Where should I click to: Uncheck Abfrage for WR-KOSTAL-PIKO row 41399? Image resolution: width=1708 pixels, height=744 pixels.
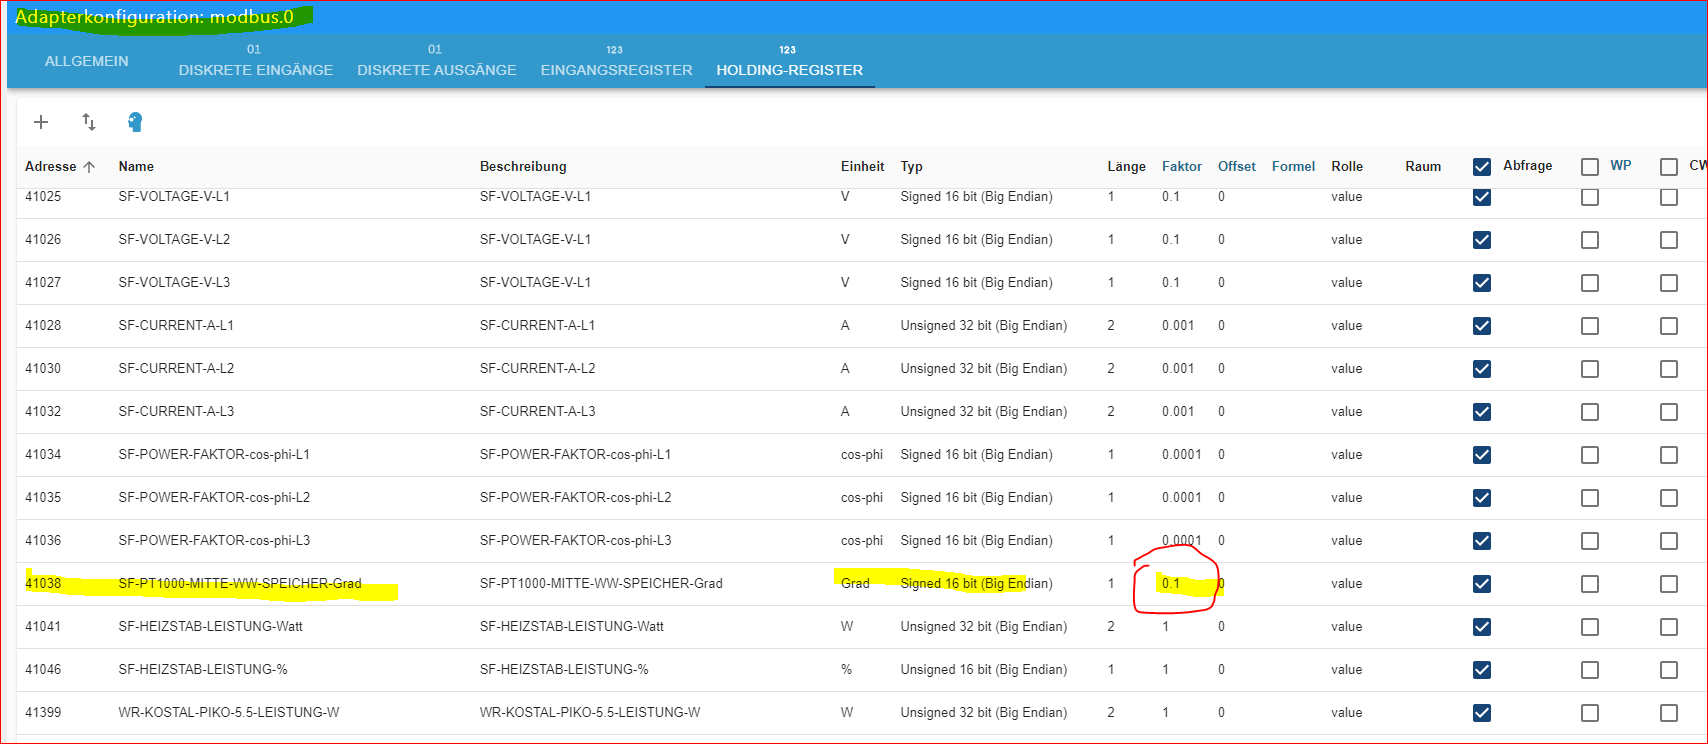1482,713
